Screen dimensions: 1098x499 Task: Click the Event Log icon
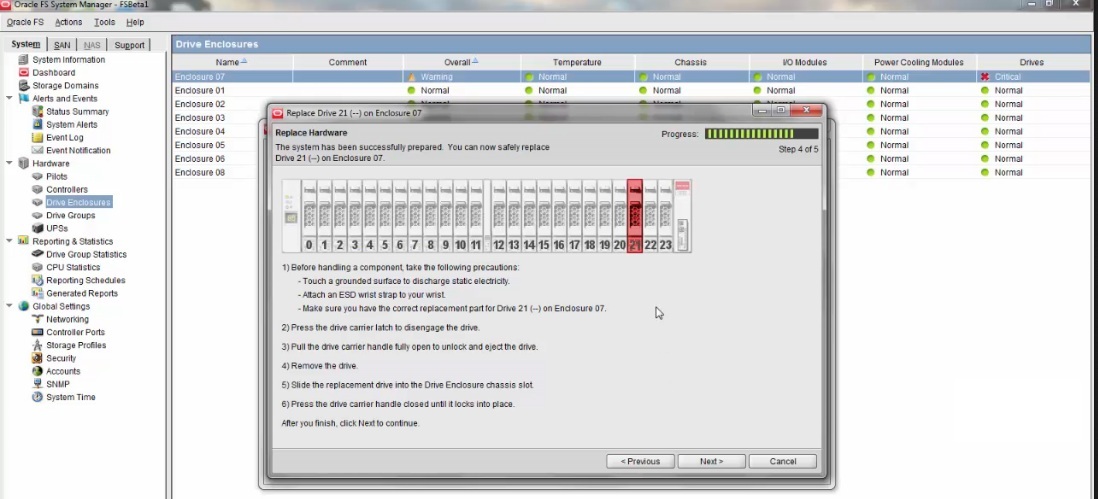point(38,138)
